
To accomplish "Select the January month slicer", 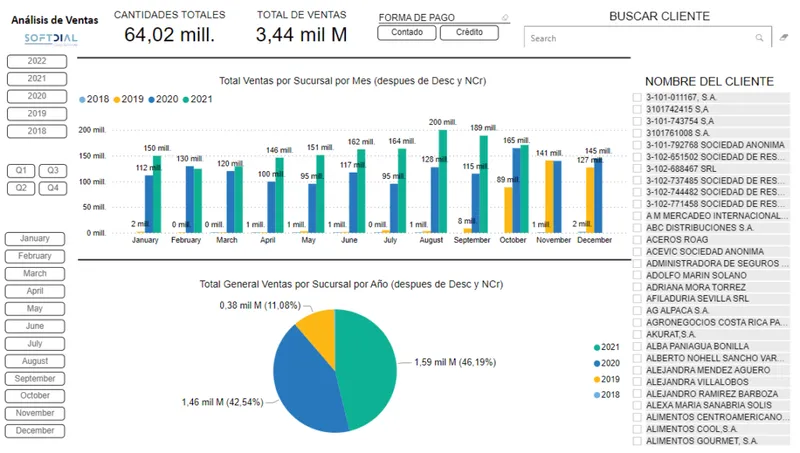I will pos(35,238).
